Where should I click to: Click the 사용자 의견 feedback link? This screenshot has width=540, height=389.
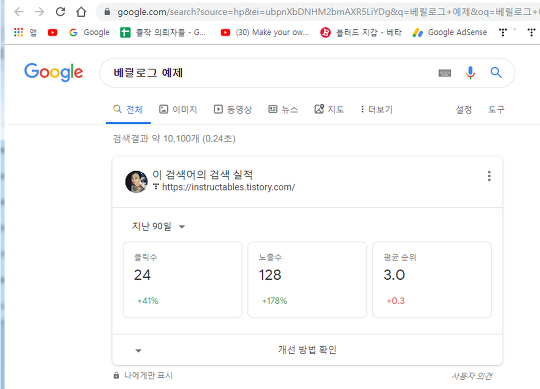[x=471, y=376]
